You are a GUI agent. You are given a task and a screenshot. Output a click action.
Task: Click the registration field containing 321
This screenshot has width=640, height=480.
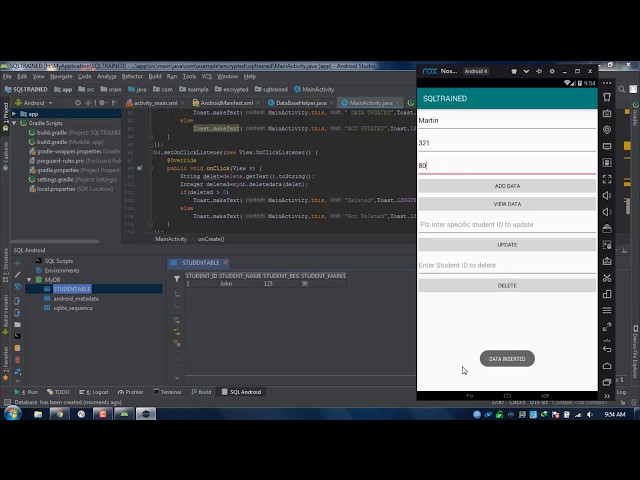point(507,143)
